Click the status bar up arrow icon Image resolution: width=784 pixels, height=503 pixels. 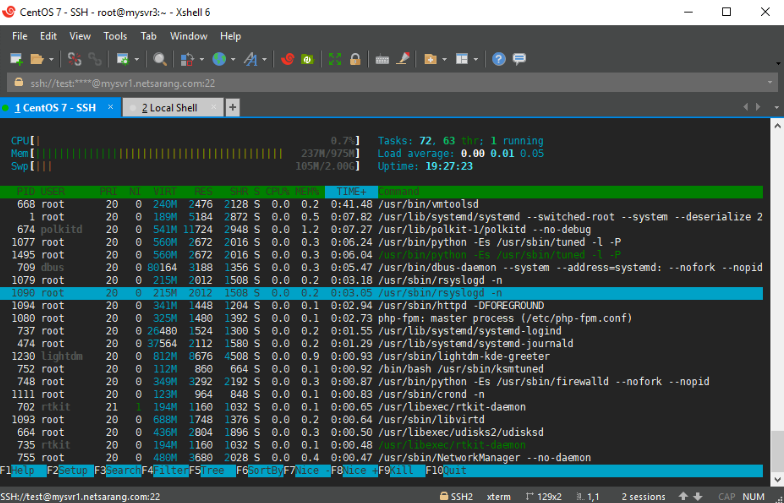coord(684,496)
